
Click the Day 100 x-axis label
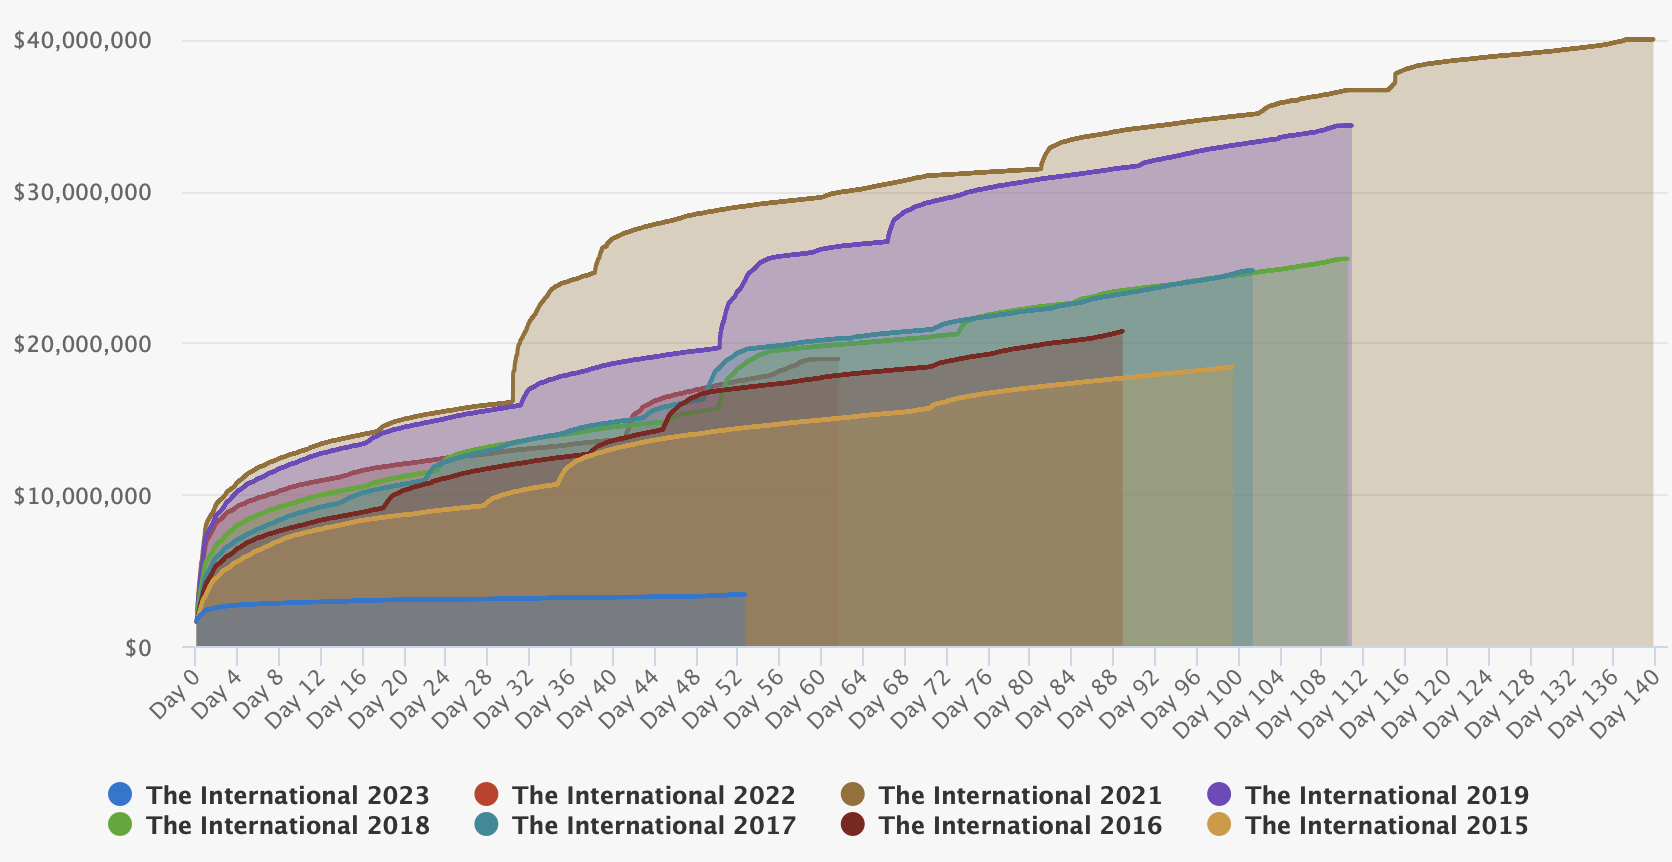[x=1209, y=702]
